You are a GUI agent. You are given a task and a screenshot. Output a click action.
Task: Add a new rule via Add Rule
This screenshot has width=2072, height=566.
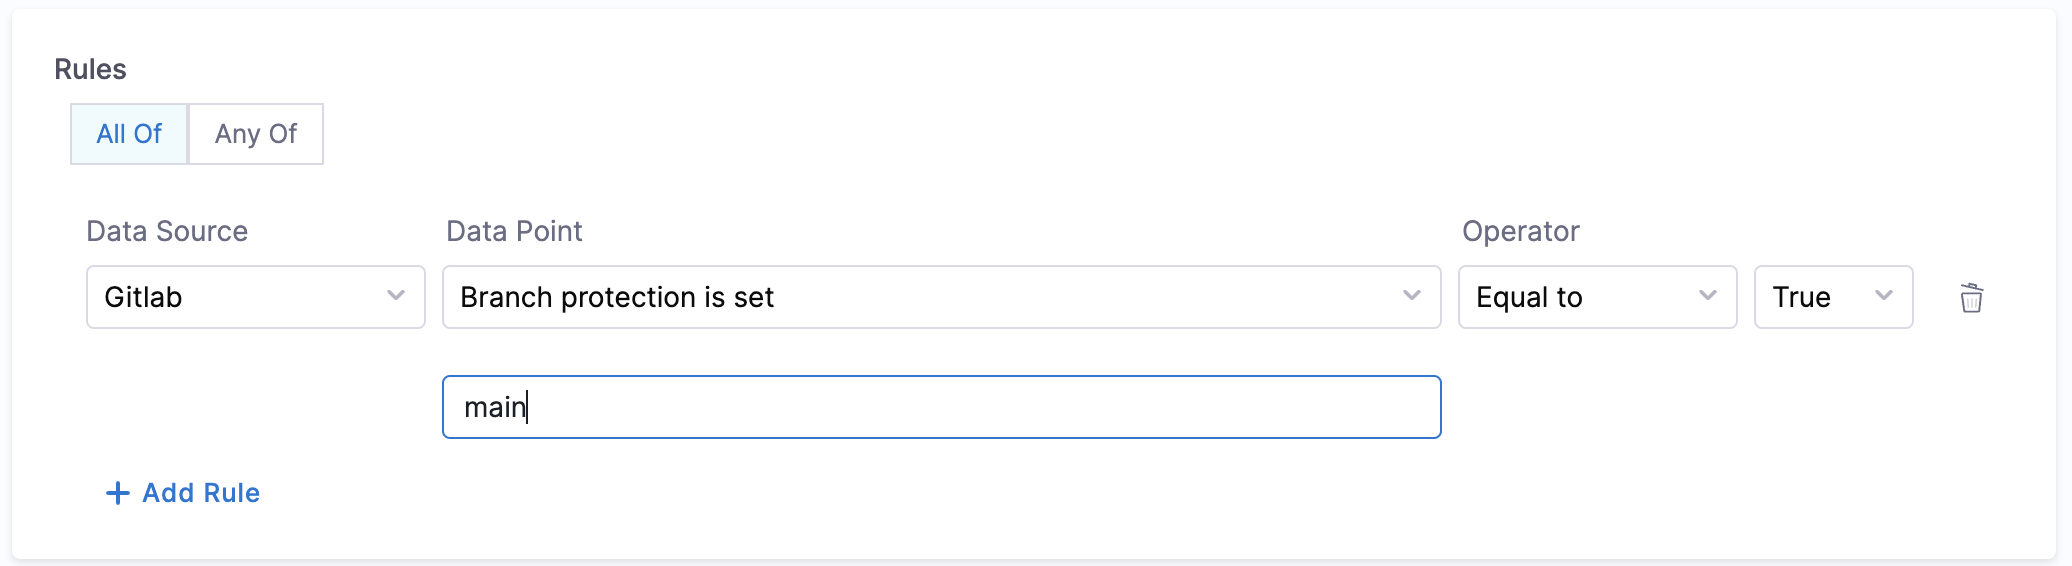click(201, 493)
